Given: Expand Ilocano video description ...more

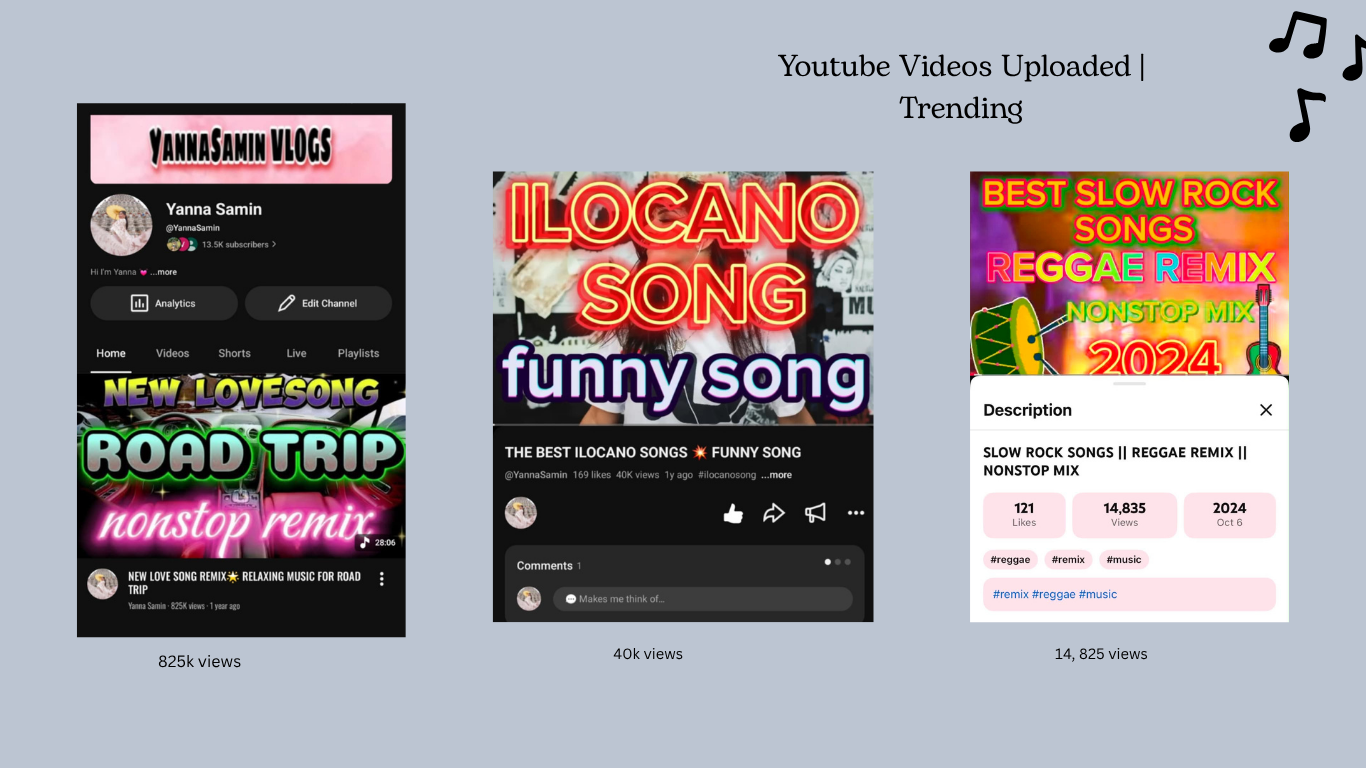Looking at the screenshot, I should point(776,475).
